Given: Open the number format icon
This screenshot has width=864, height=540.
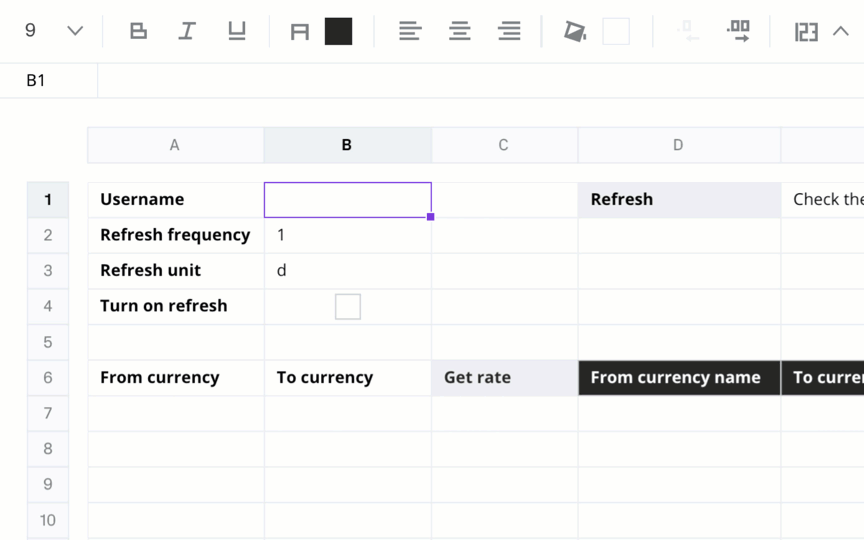Looking at the screenshot, I should pyautogui.click(x=806, y=32).
